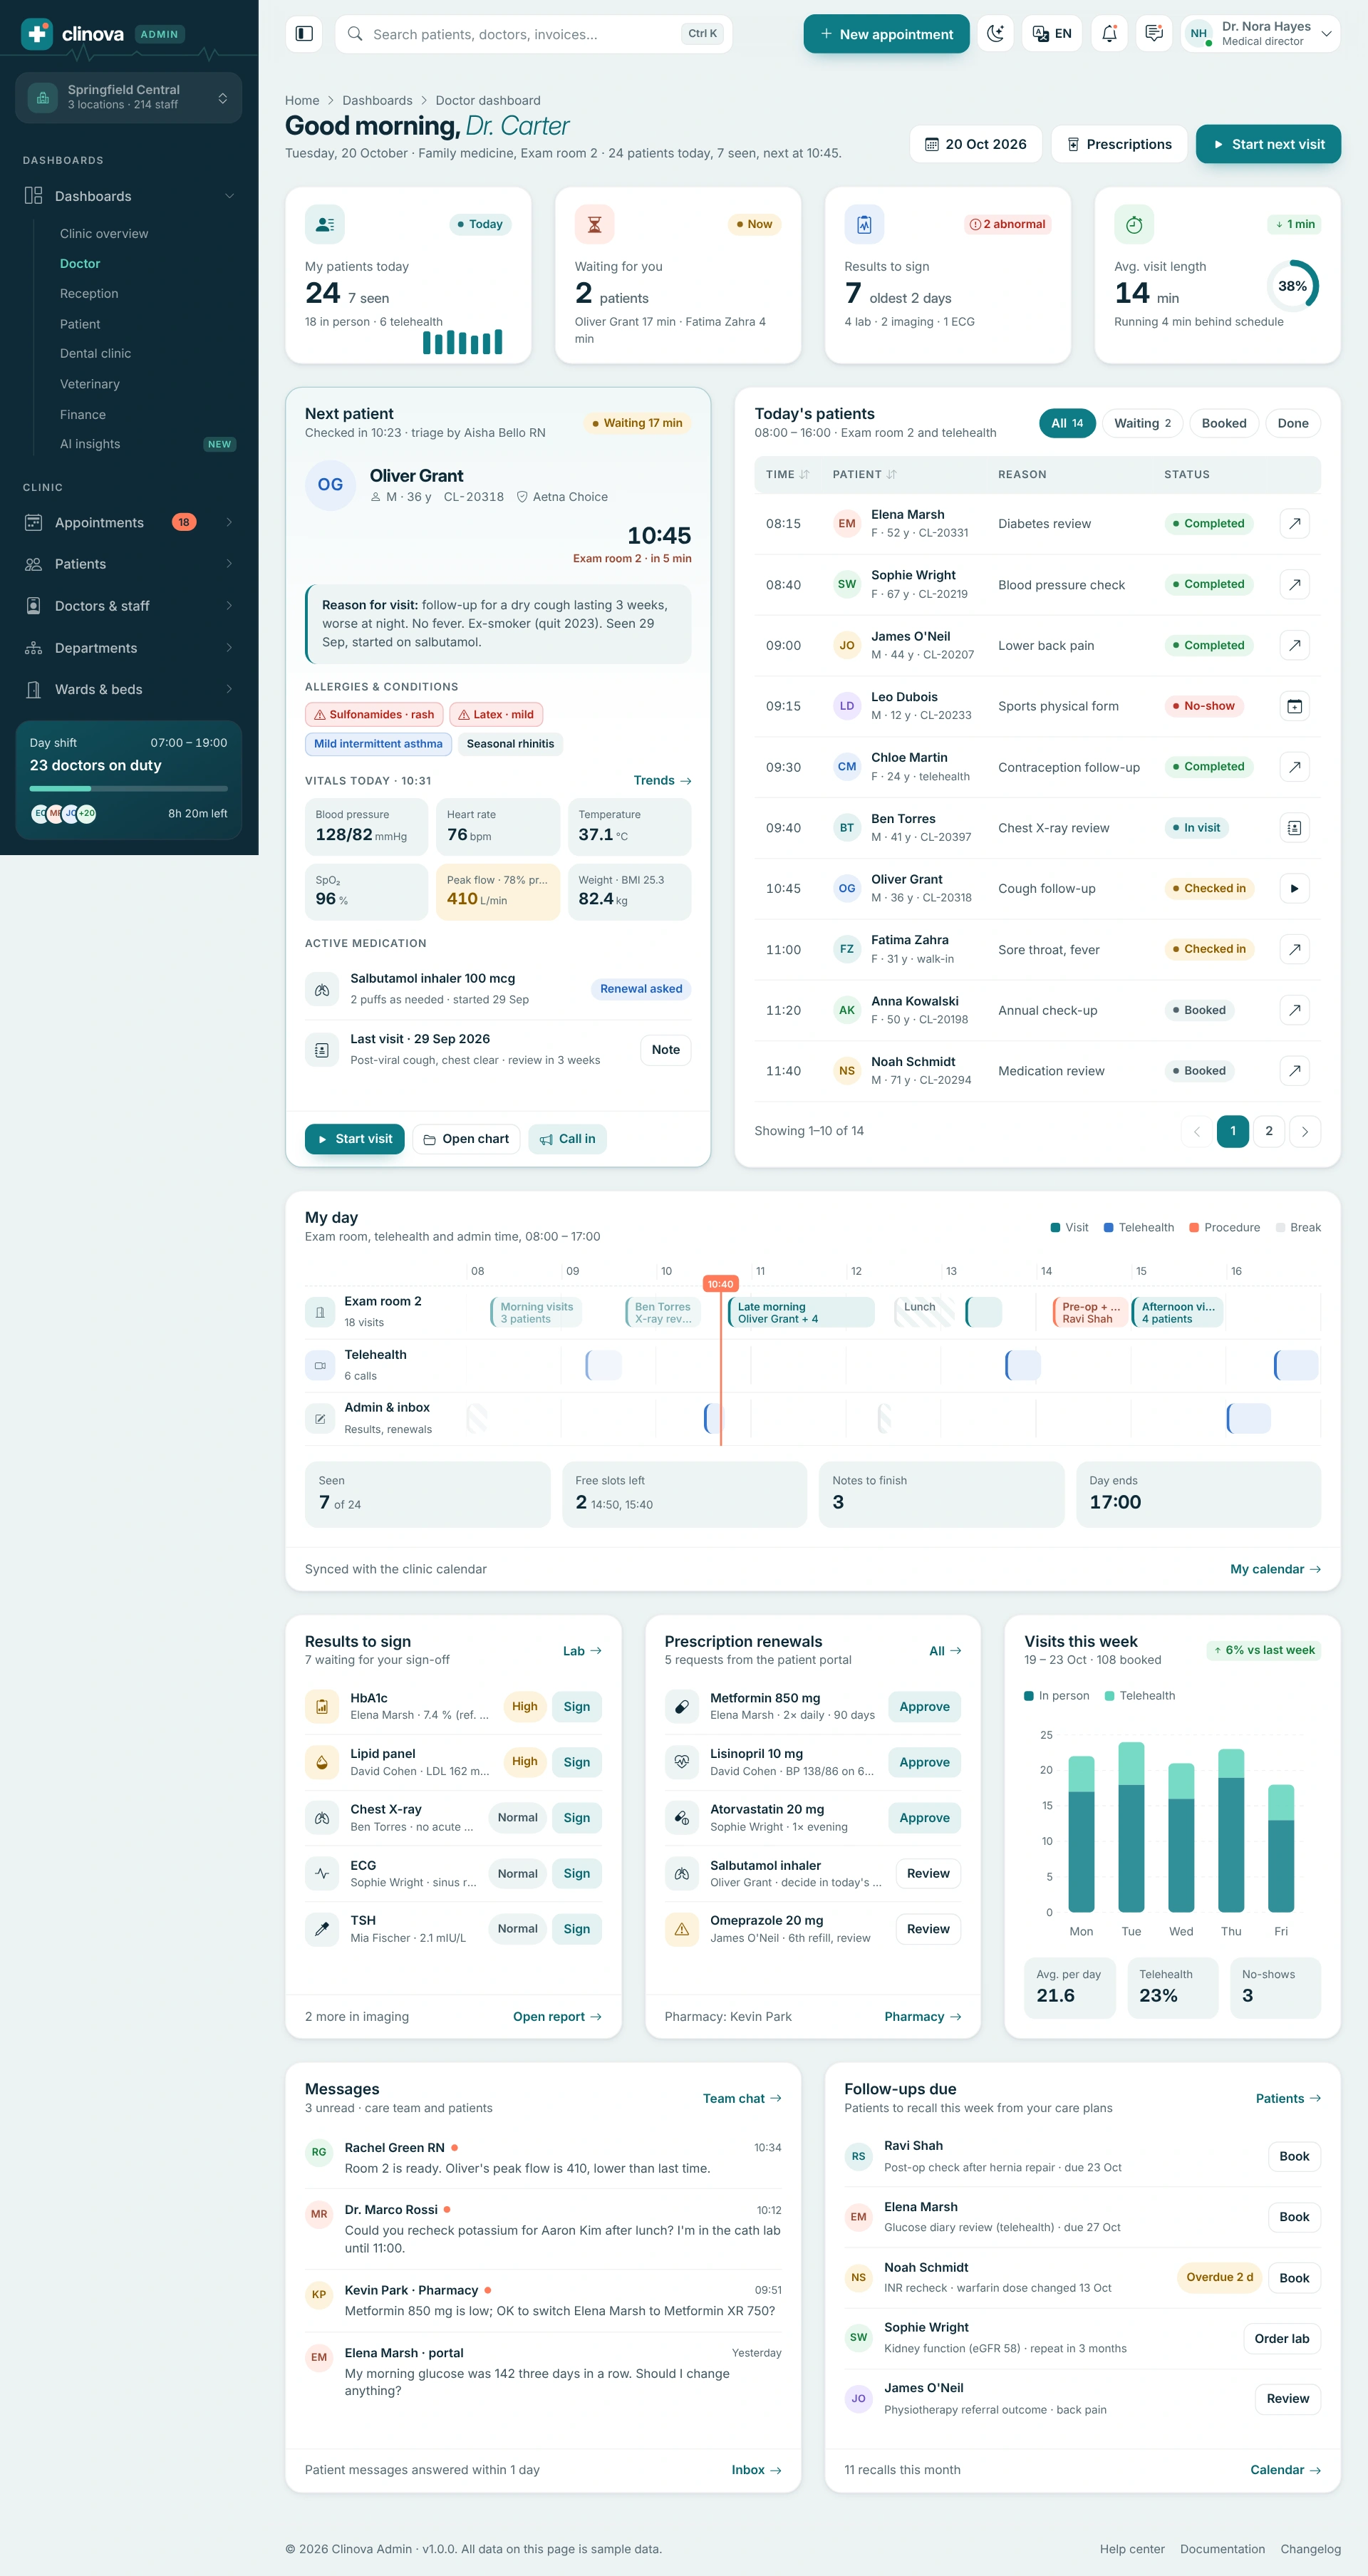The image size is (1368, 2576).
Task: Sort the patient table by the Time column
Action: [787, 475]
